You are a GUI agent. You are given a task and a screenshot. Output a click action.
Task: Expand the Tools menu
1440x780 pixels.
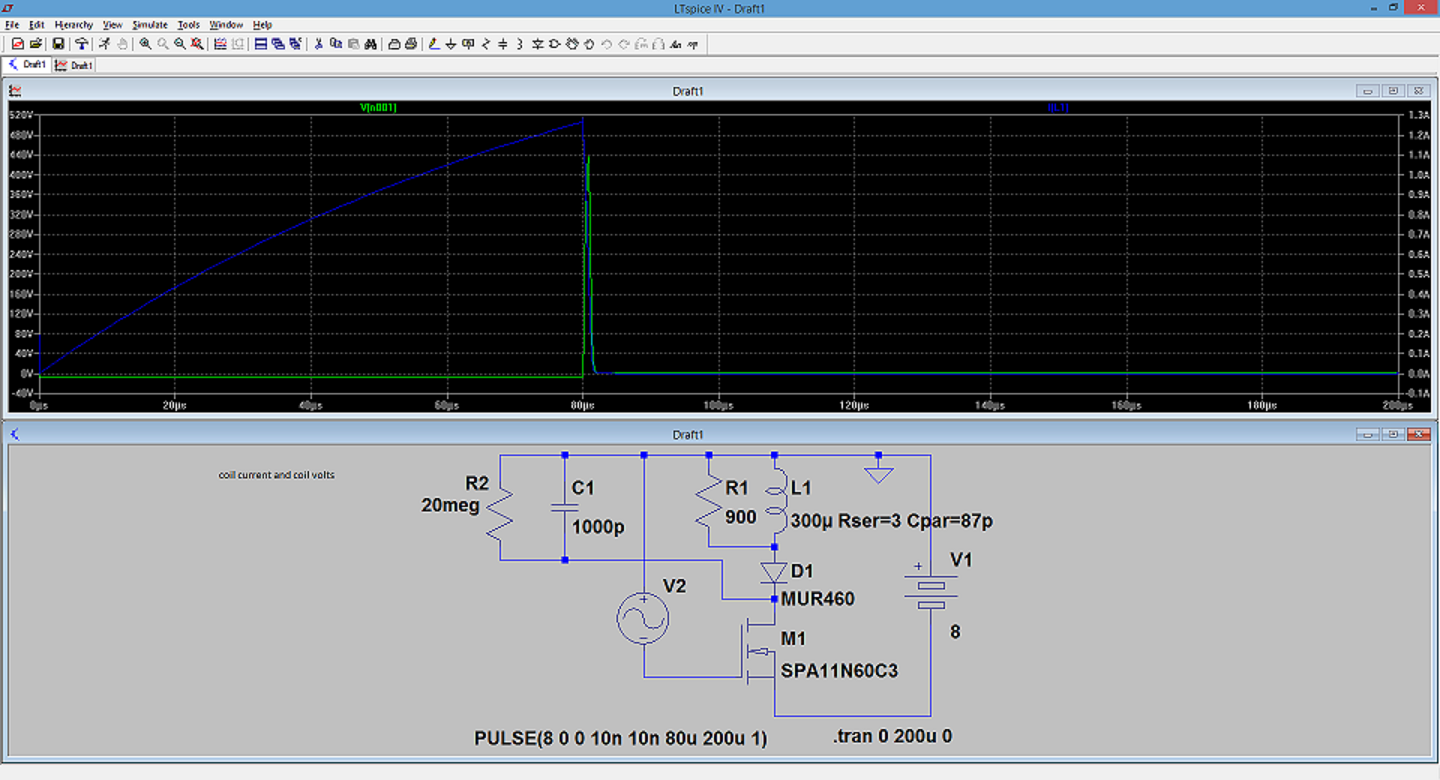[188, 24]
